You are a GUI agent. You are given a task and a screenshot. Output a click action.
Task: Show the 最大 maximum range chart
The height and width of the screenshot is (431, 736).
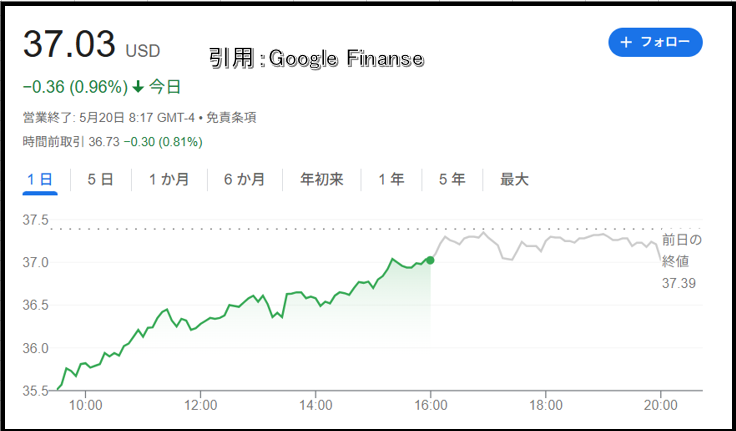pos(514,179)
